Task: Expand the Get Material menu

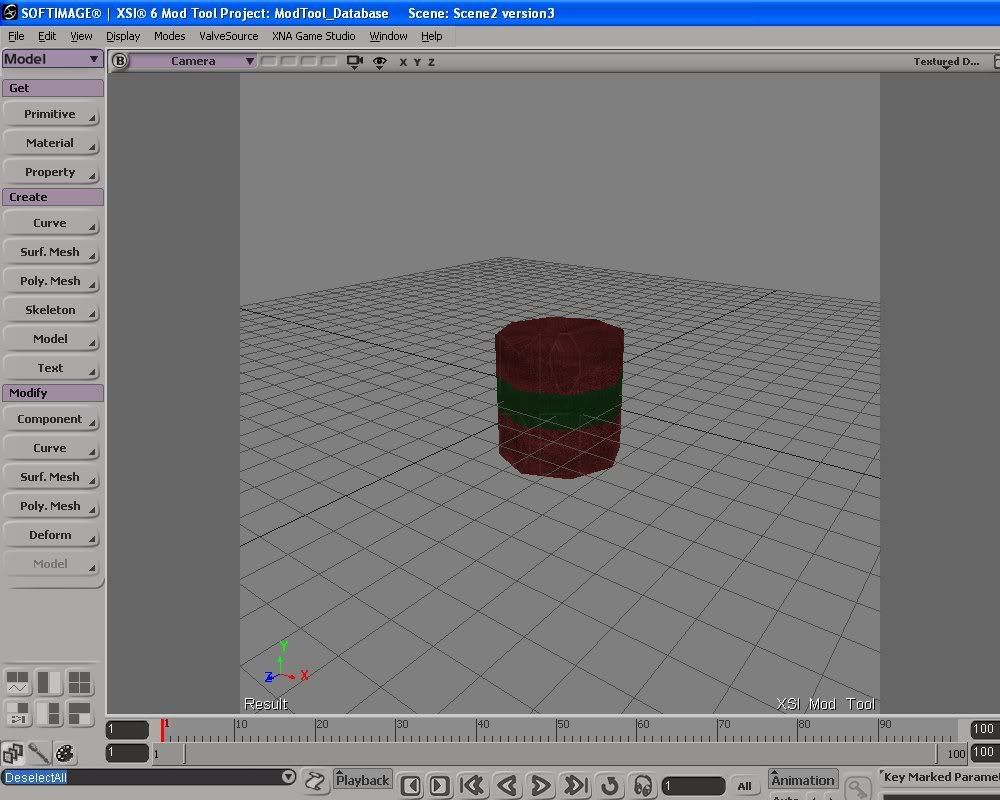Action: pyautogui.click(x=51, y=143)
